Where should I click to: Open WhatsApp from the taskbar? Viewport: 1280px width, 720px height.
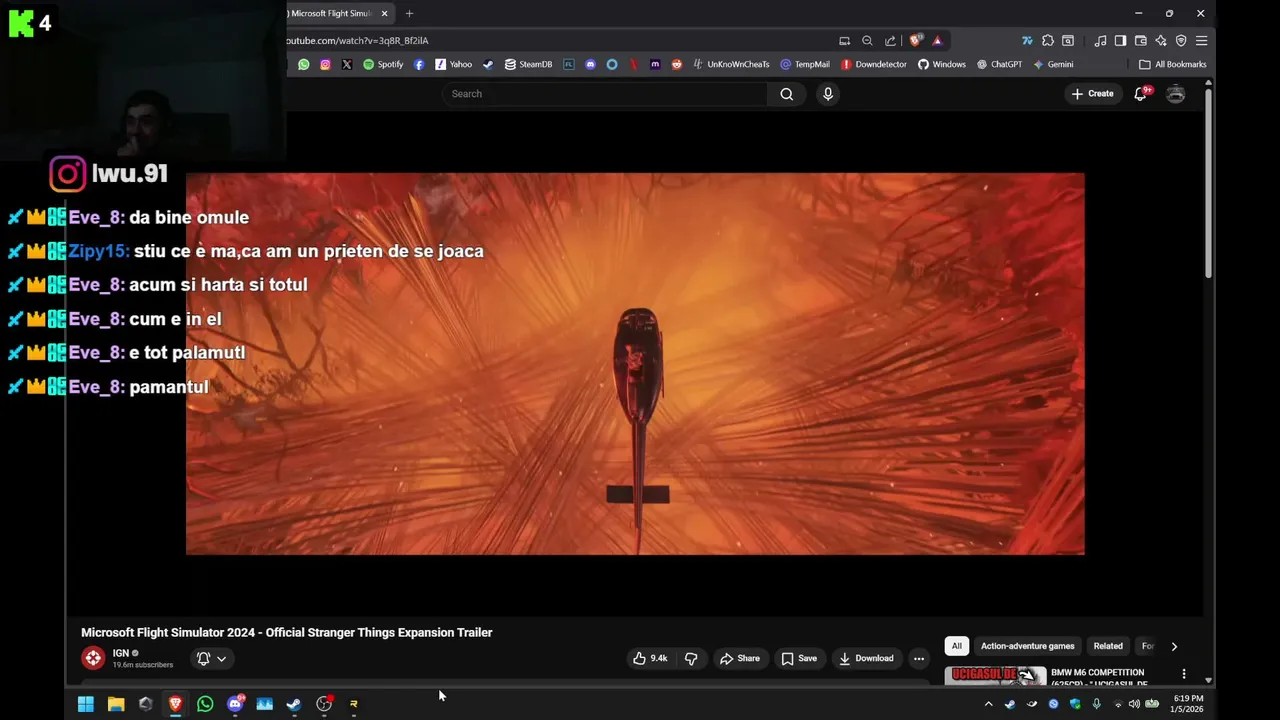coord(205,704)
